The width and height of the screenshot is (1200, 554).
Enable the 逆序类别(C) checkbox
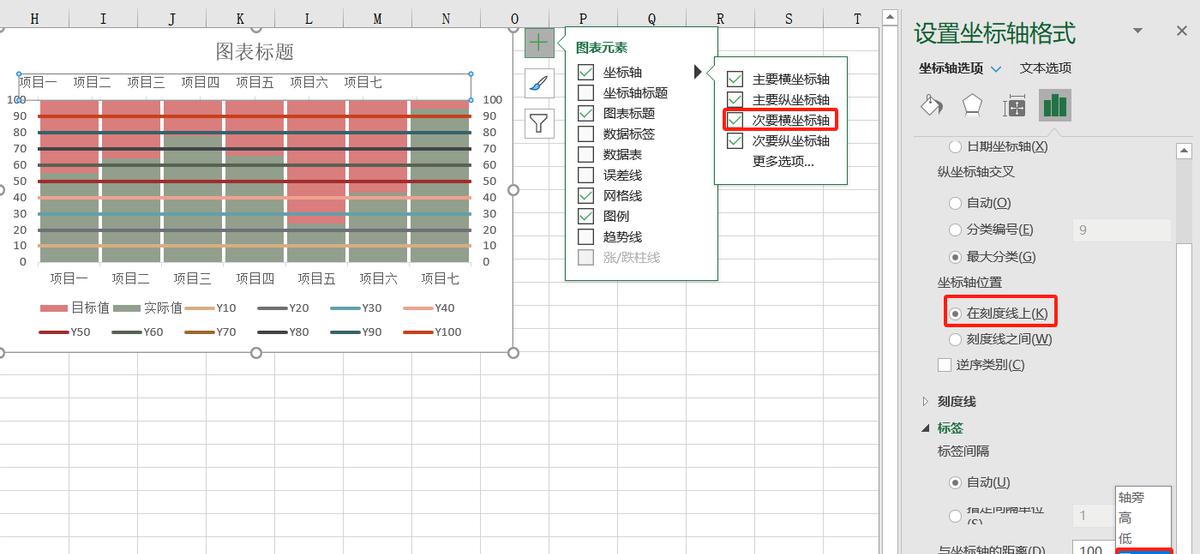point(944,365)
